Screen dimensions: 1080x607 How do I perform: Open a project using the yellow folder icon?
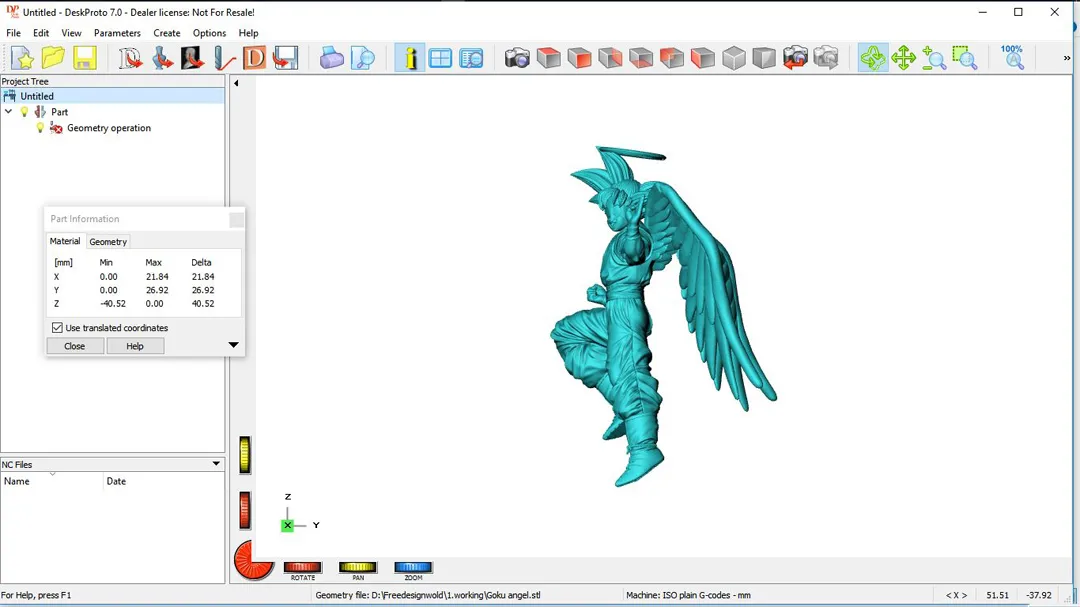pos(53,58)
